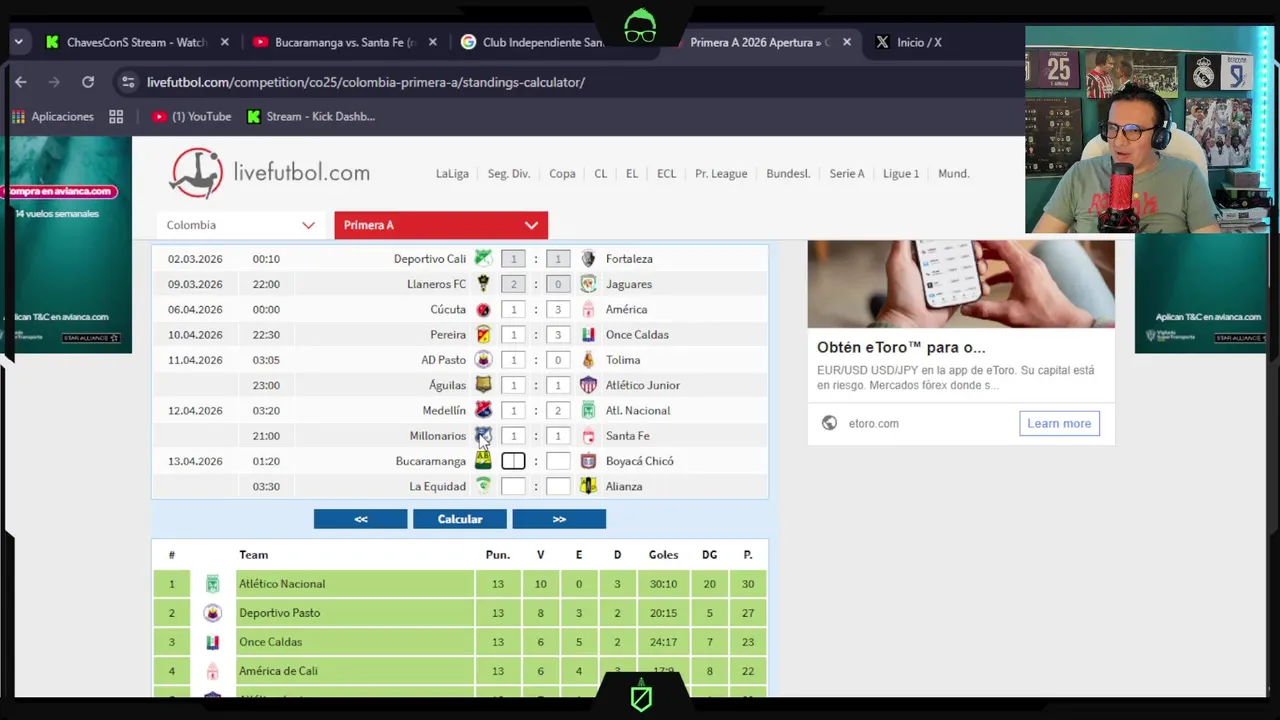Click La Equidad home score input box

click(513, 486)
